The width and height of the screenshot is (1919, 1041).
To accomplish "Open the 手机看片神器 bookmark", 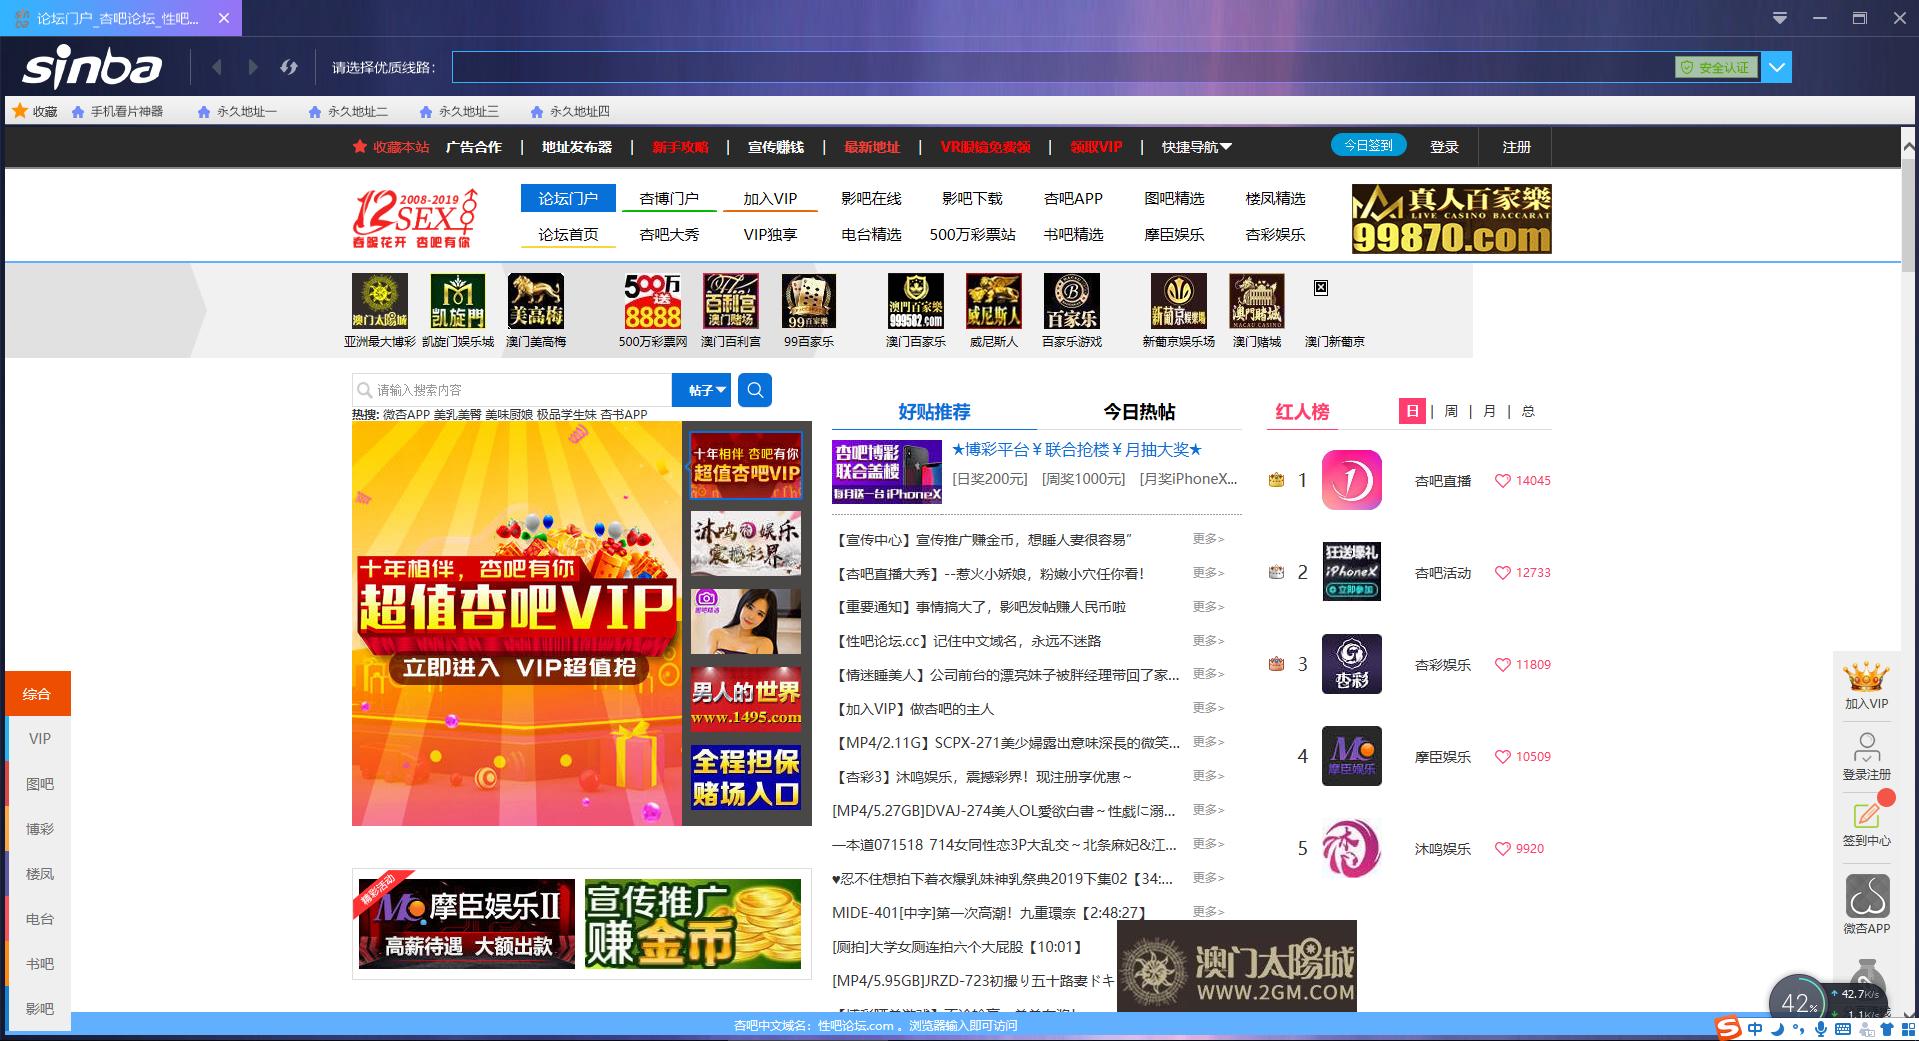I will 117,111.
